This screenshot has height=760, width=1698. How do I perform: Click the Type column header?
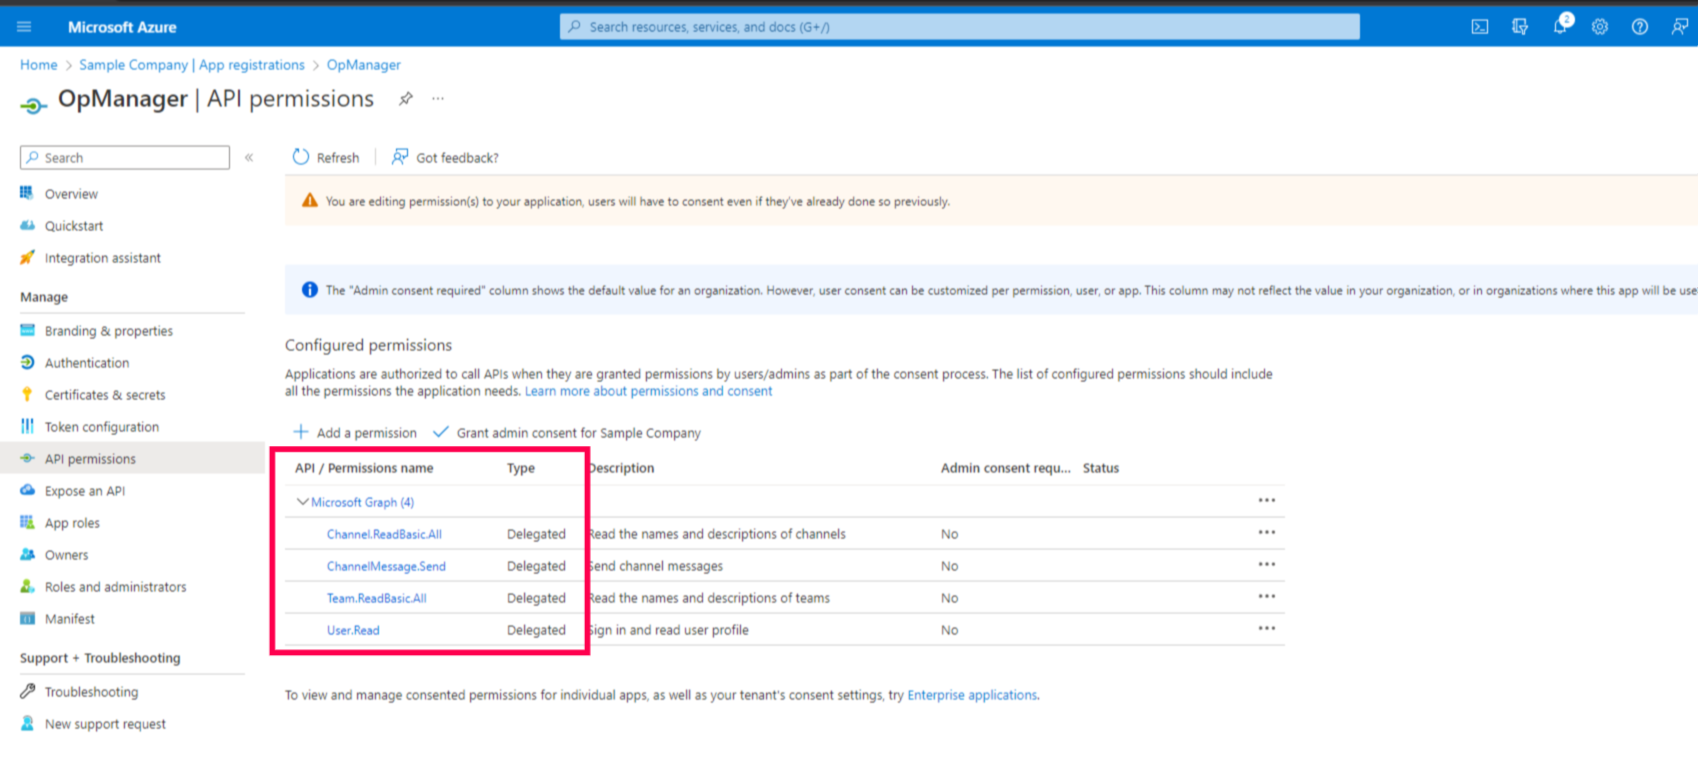point(521,468)
